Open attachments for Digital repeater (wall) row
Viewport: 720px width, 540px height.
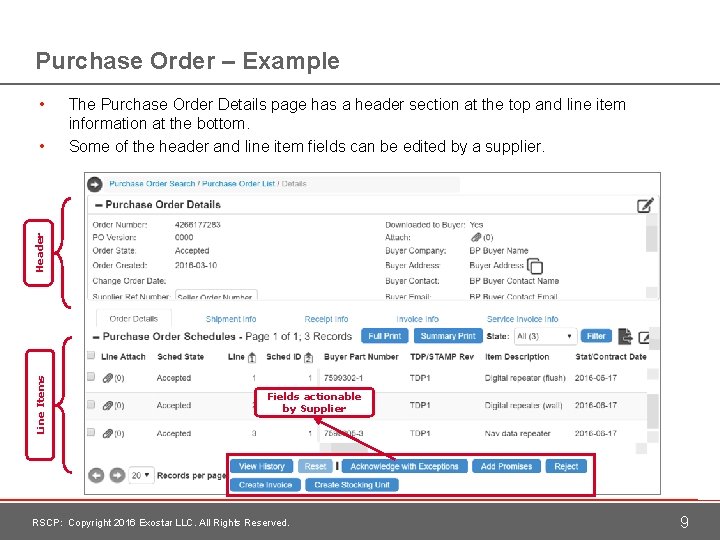[x=107, y=405]
